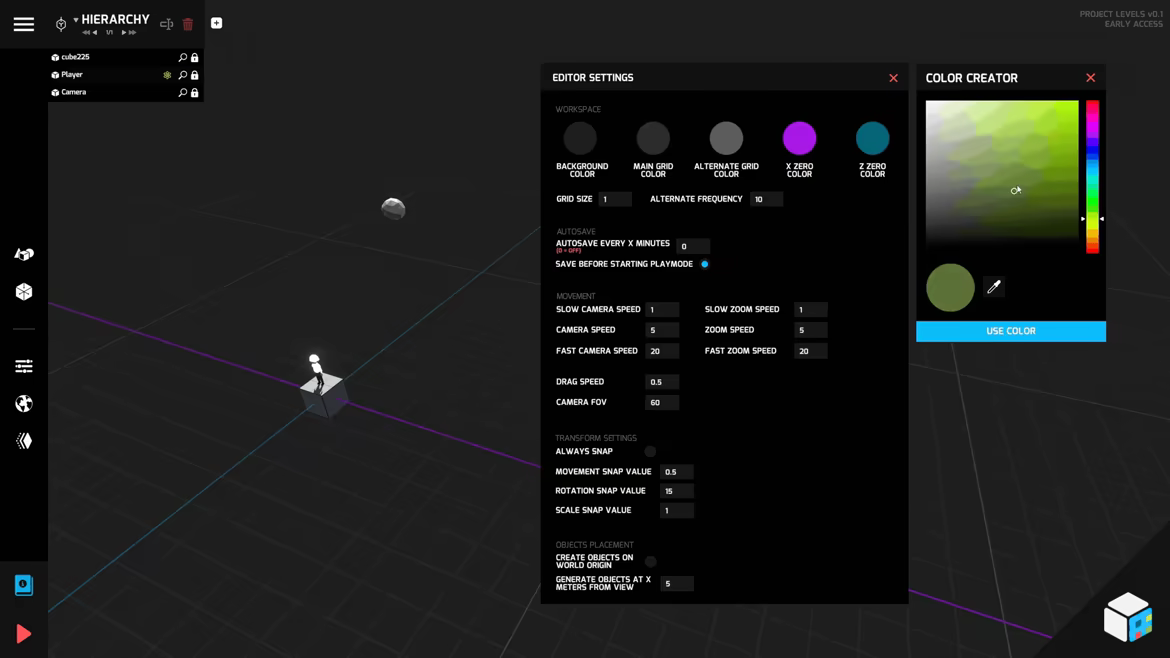Click the Slow Zoom Speed field
Viewport: 1170px width, 658px height.
pyautogui.click(x=810, y=310)
